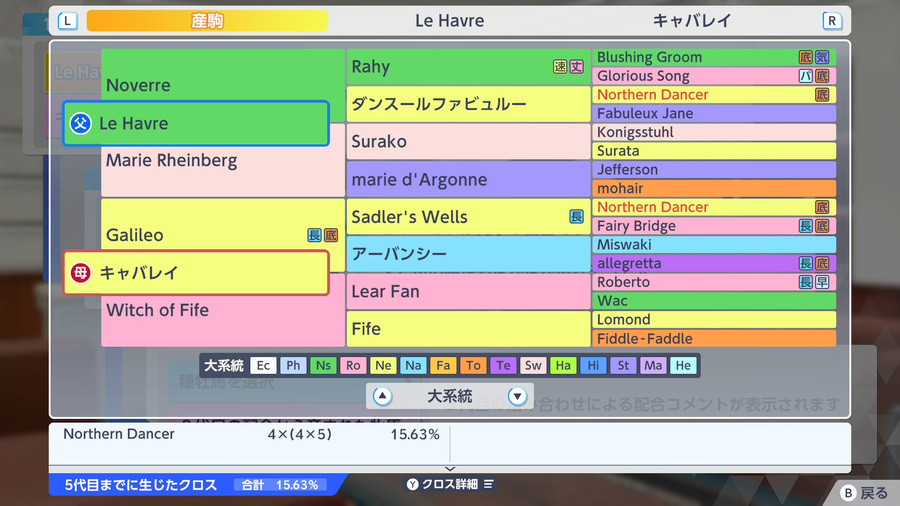Viewport: 900px width, 506px height.
Task: Click the 底 icon on Fairy Bridge
Action: coord(822,226)
